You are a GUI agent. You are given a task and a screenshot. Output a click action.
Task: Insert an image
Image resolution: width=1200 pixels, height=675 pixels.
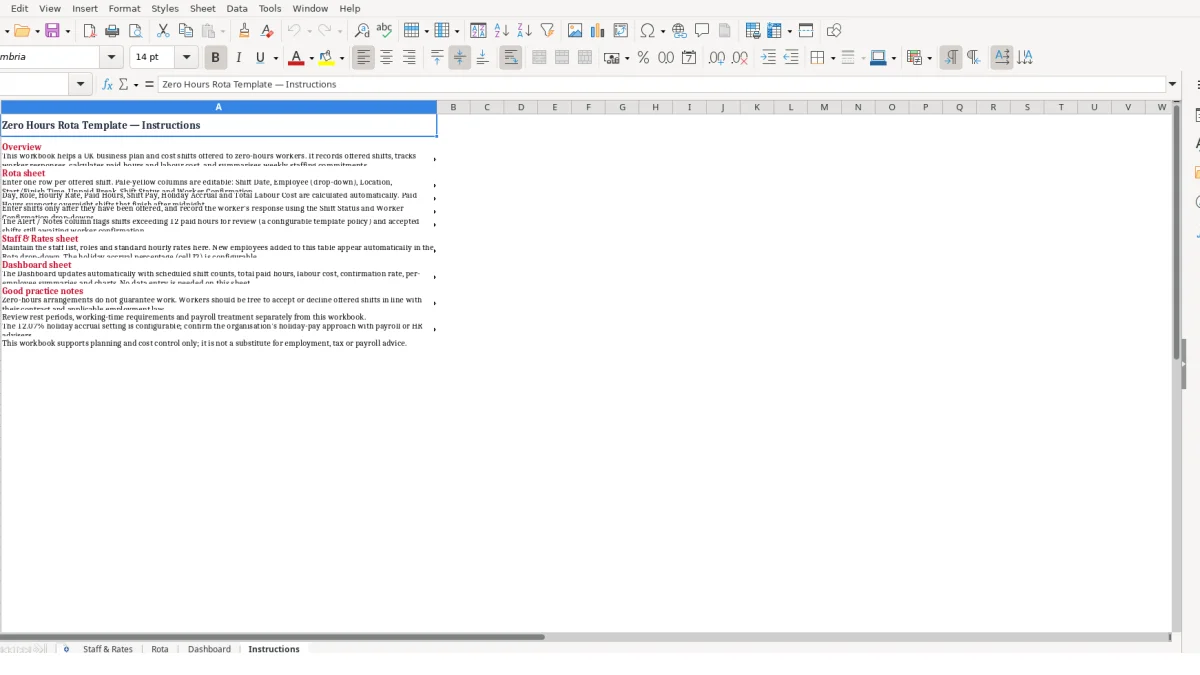pos(575,31)
